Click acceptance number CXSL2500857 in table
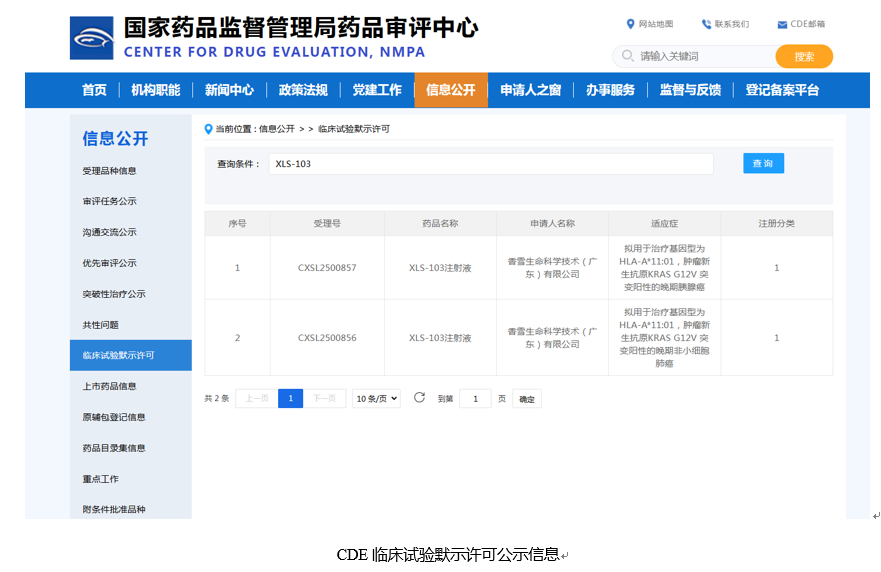Screen dimensions: 881x572 327,268
